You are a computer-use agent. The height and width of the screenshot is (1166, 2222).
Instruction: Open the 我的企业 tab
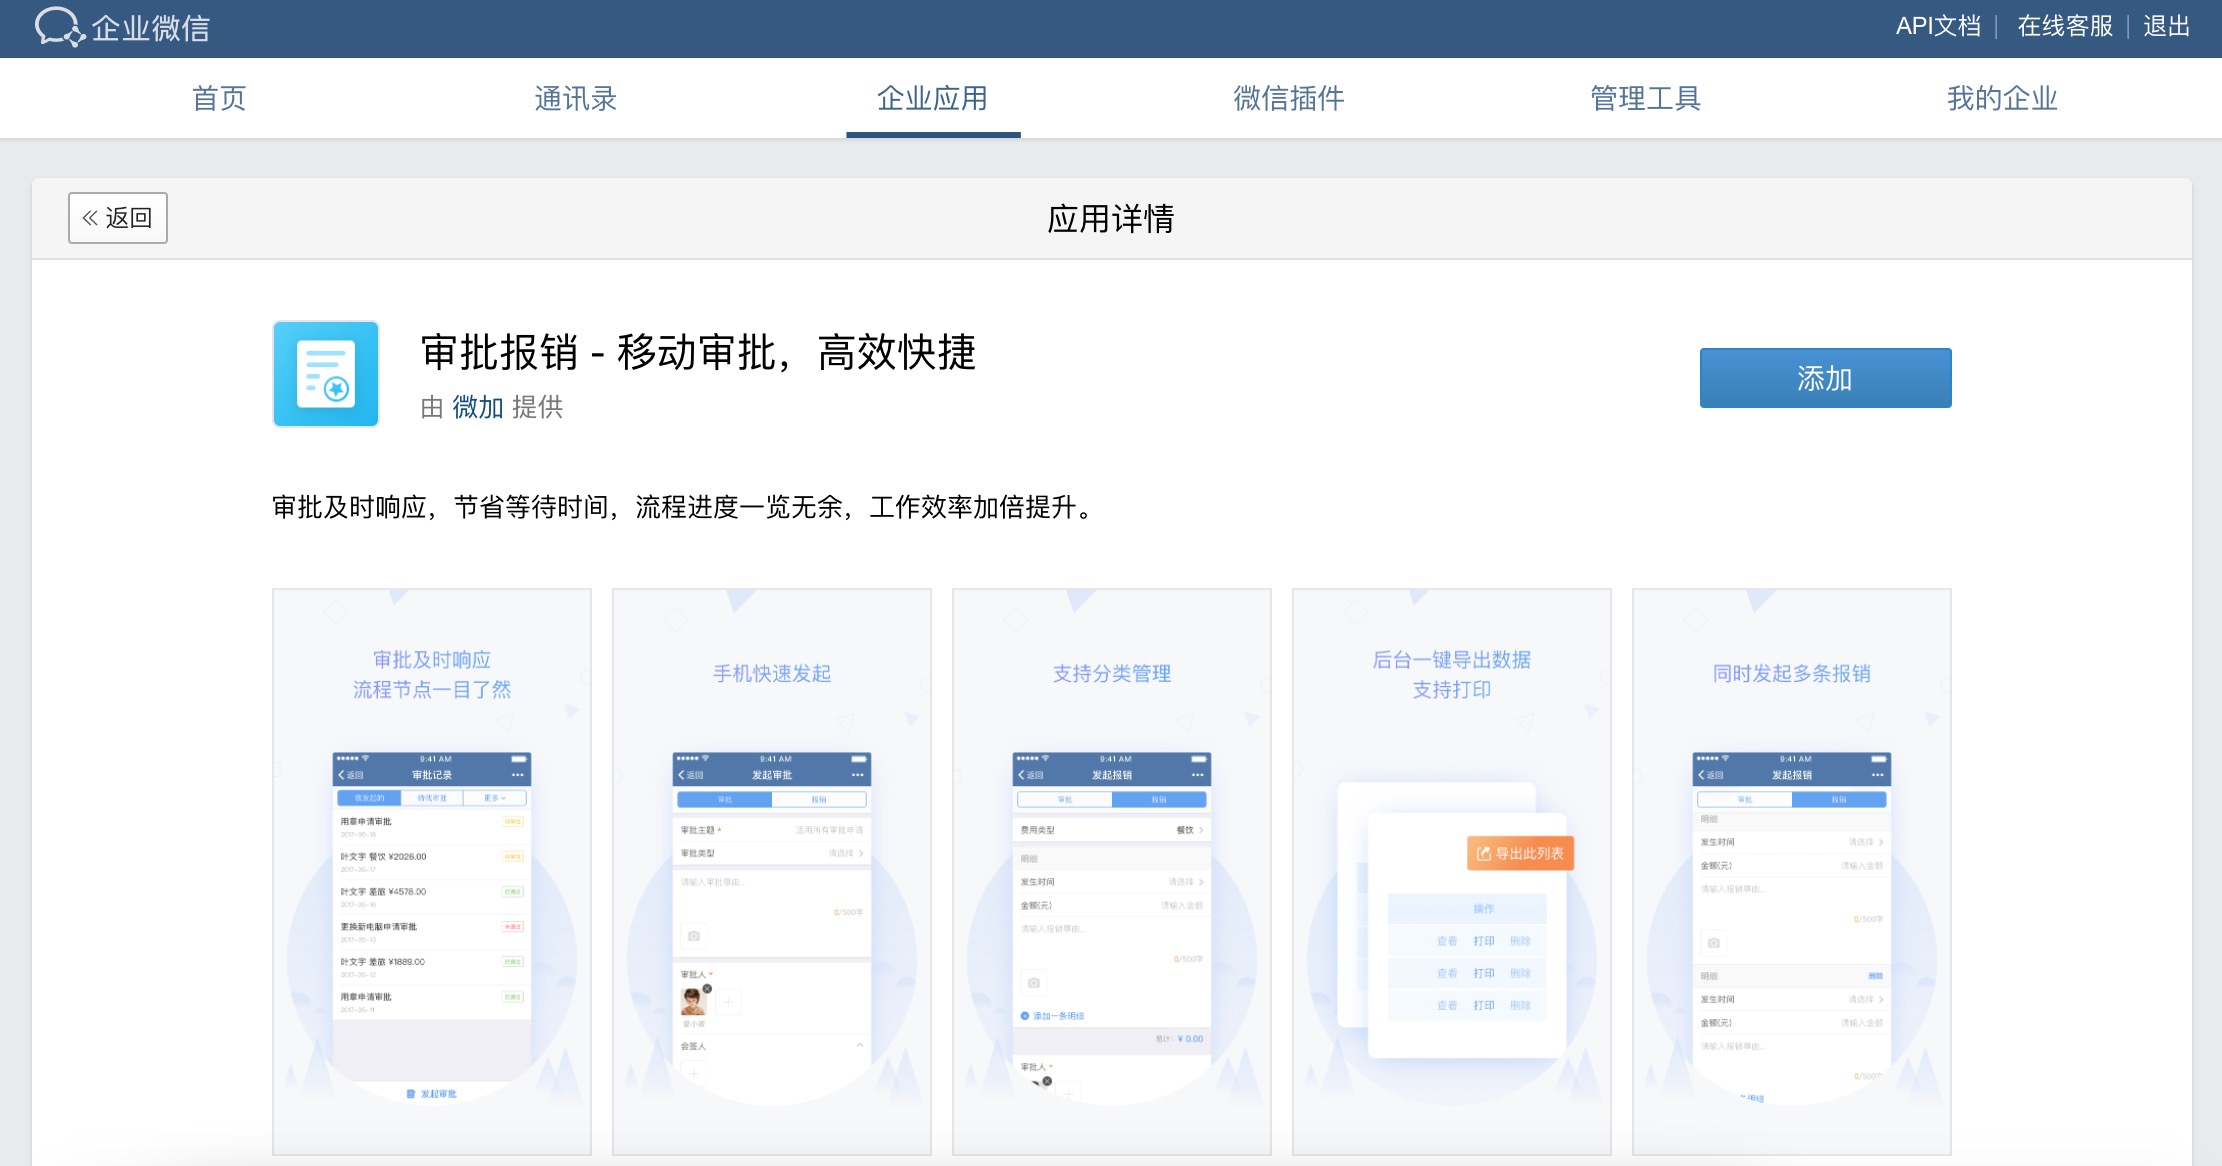click(2002, 98)
